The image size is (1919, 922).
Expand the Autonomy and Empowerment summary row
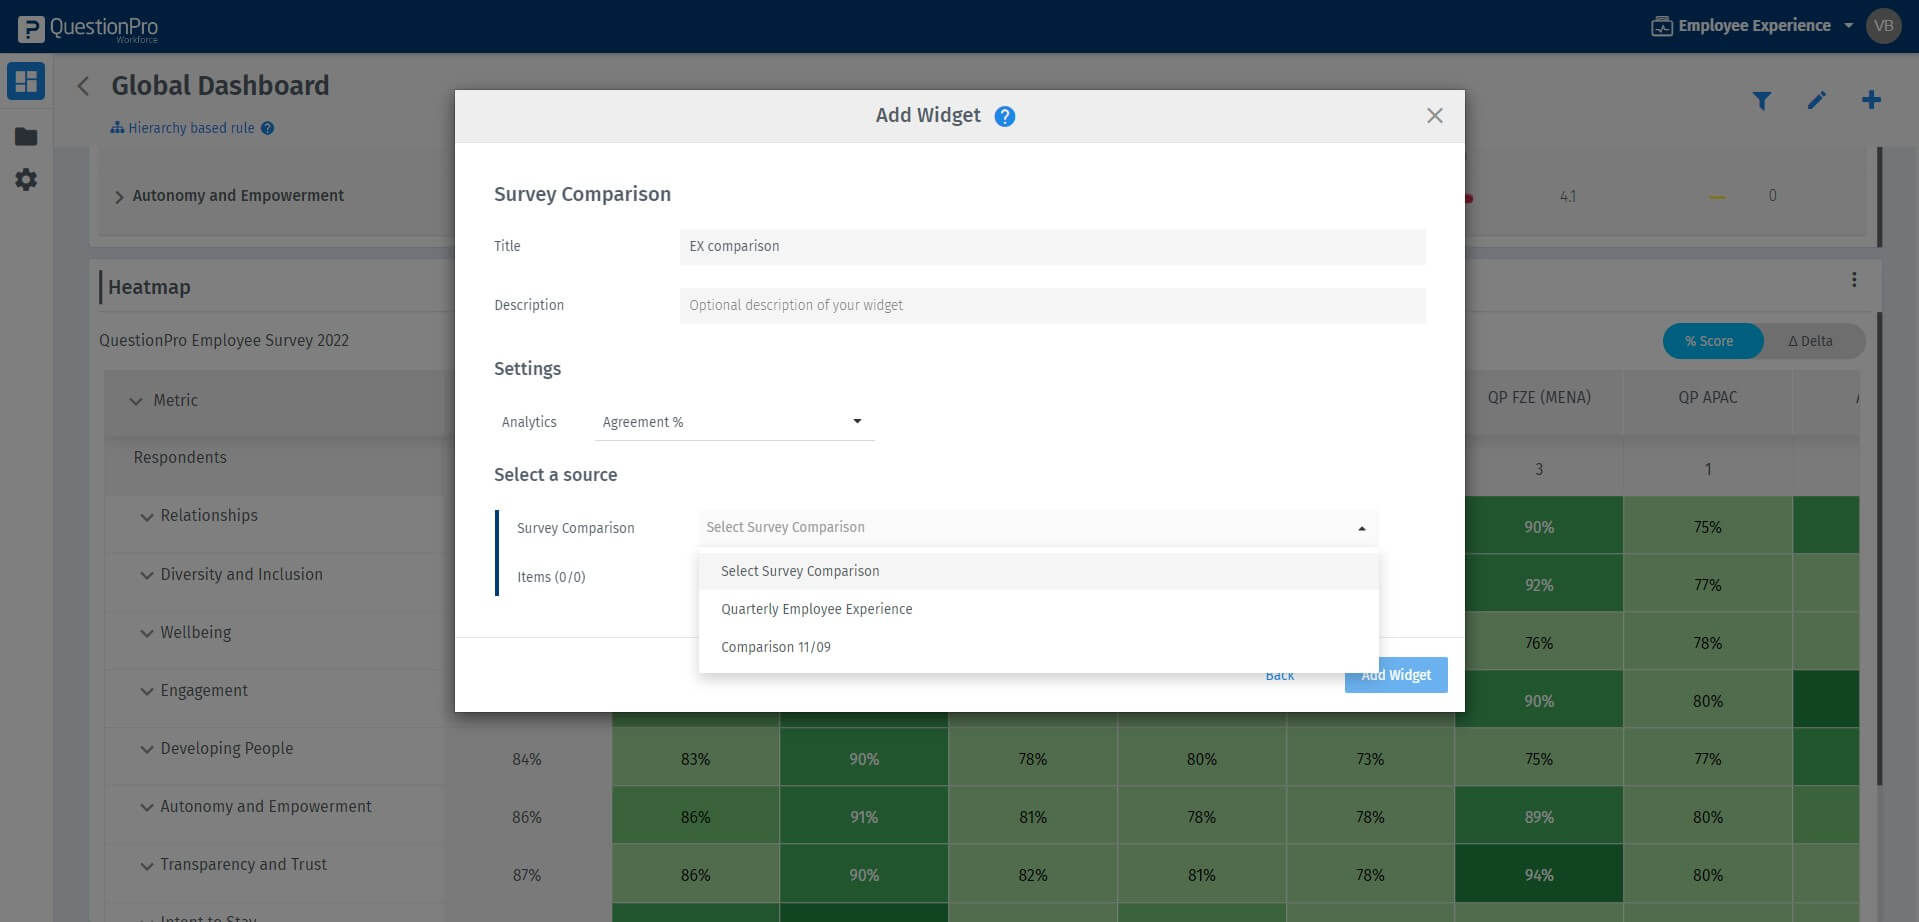119,197
